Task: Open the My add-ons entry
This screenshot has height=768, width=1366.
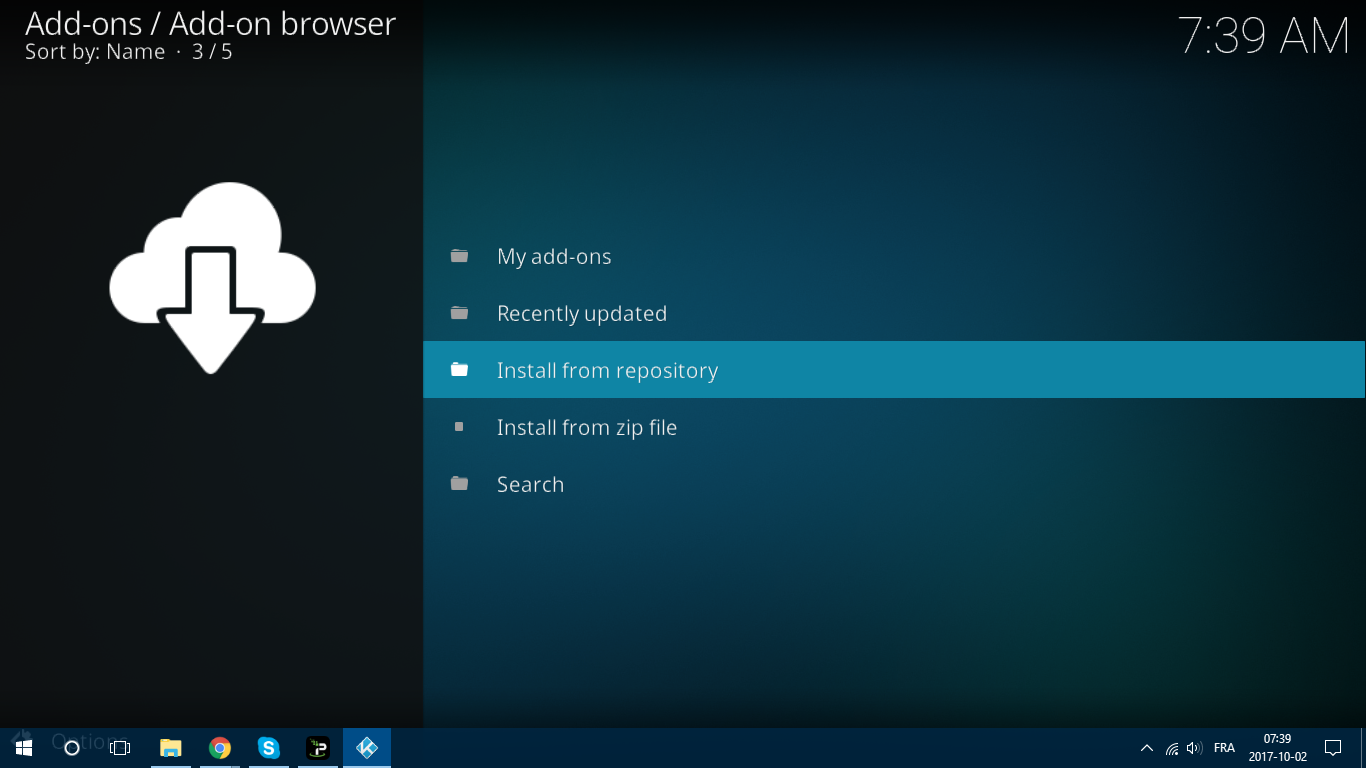Action: click(x=554, y=256)
